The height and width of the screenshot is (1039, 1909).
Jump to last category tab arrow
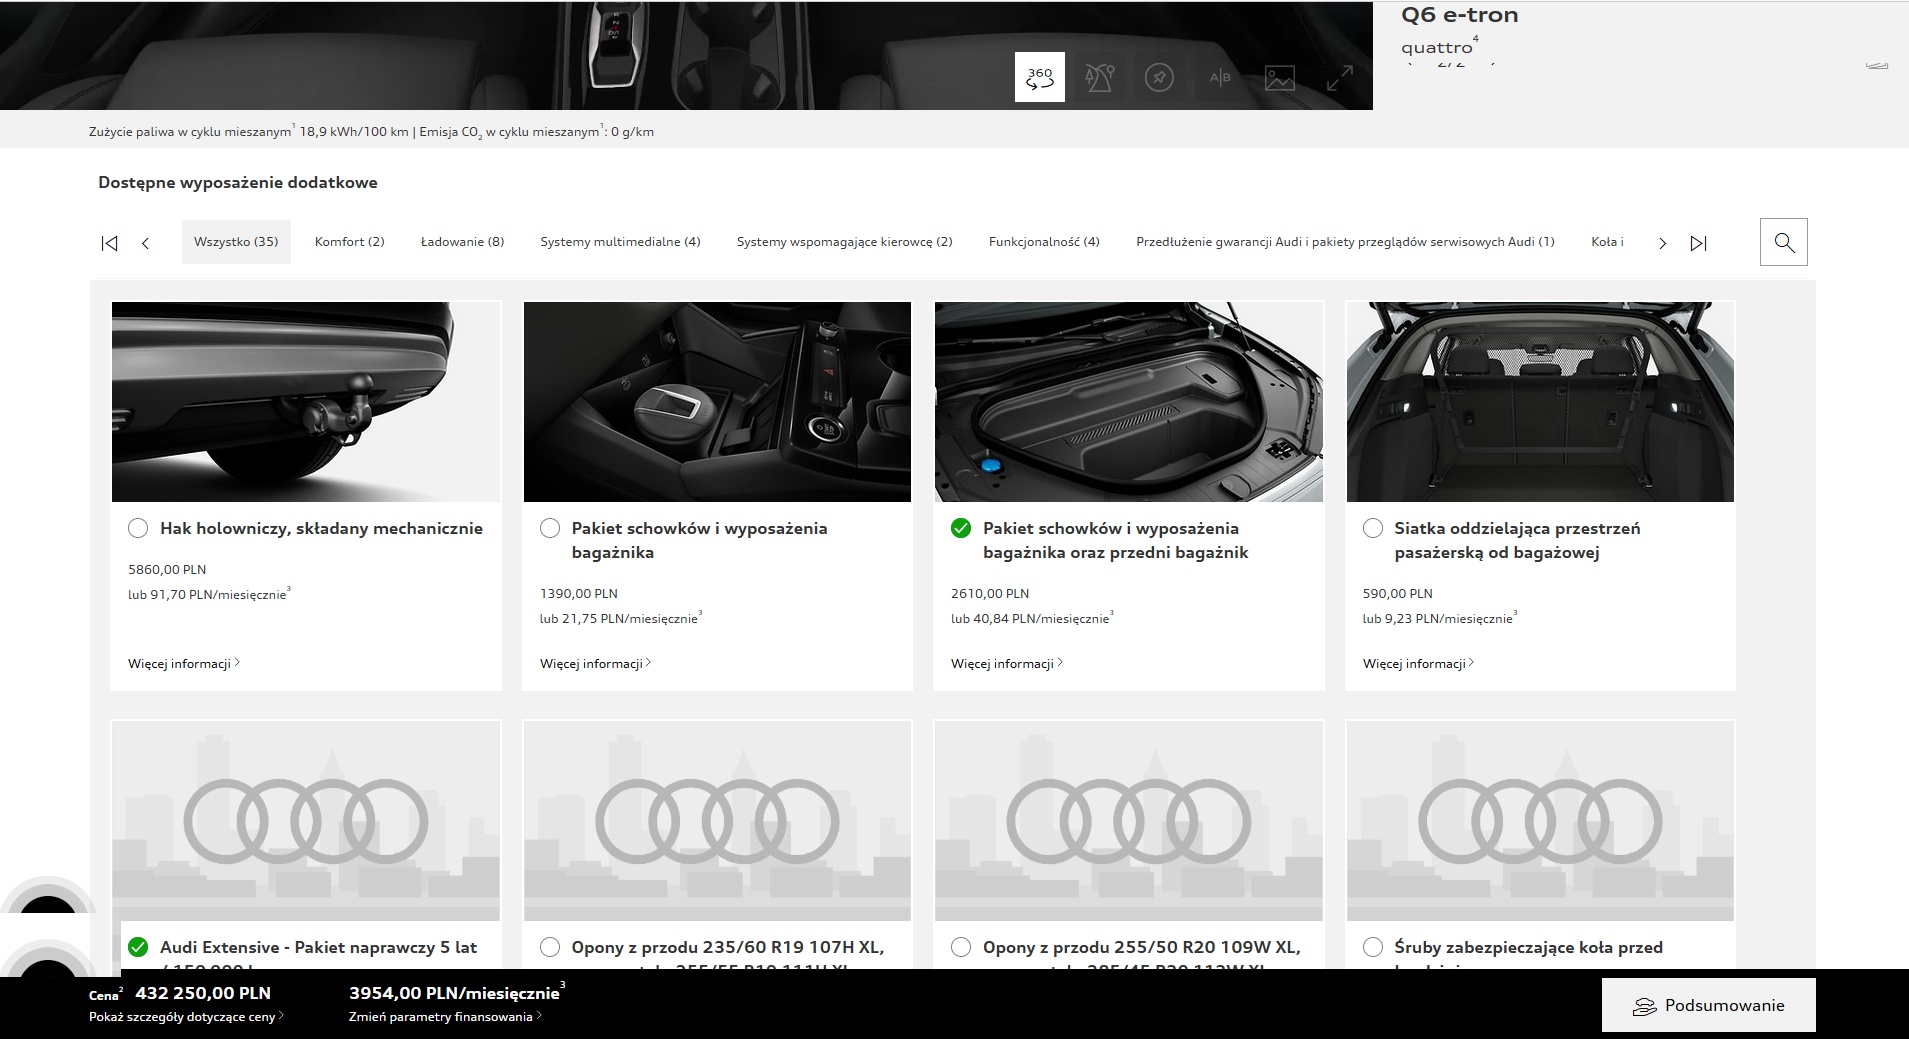1698,243
